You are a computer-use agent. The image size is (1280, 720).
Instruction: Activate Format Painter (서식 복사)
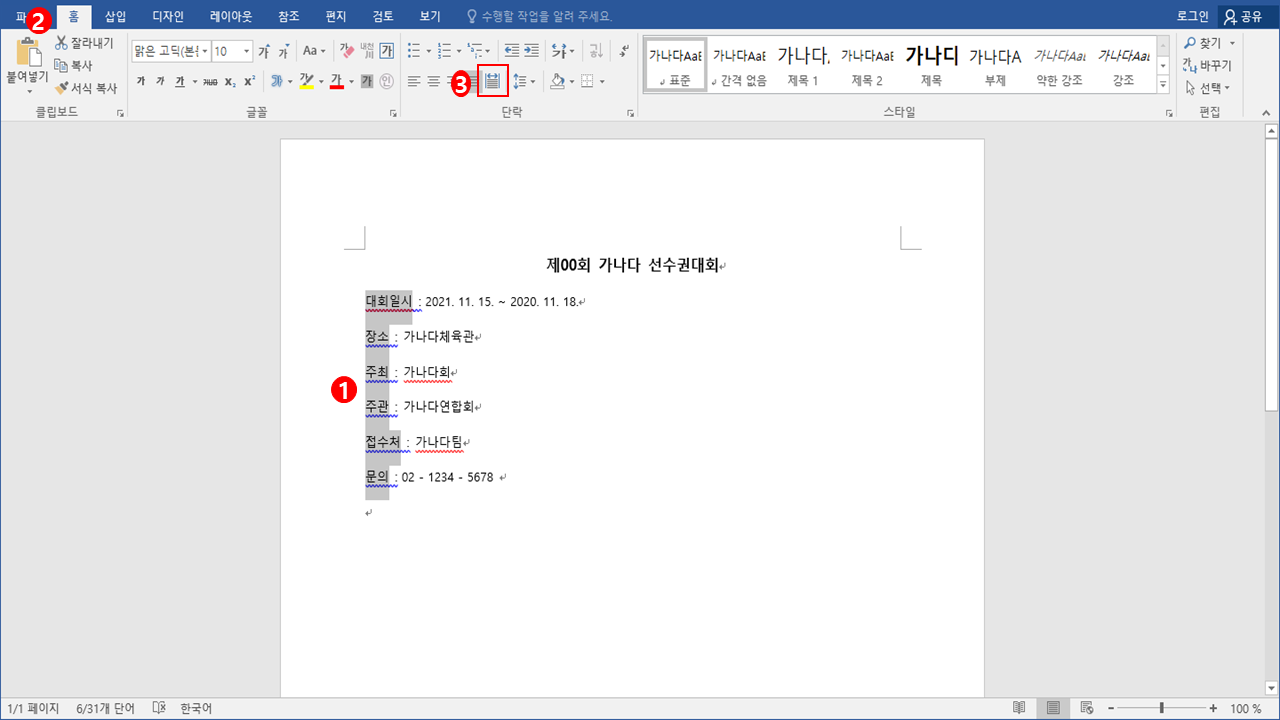[85, 88]
